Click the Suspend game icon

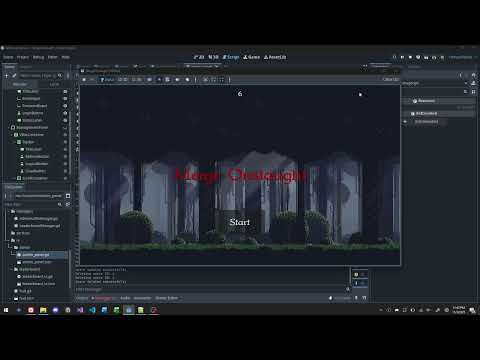click(x=84, y=80)
